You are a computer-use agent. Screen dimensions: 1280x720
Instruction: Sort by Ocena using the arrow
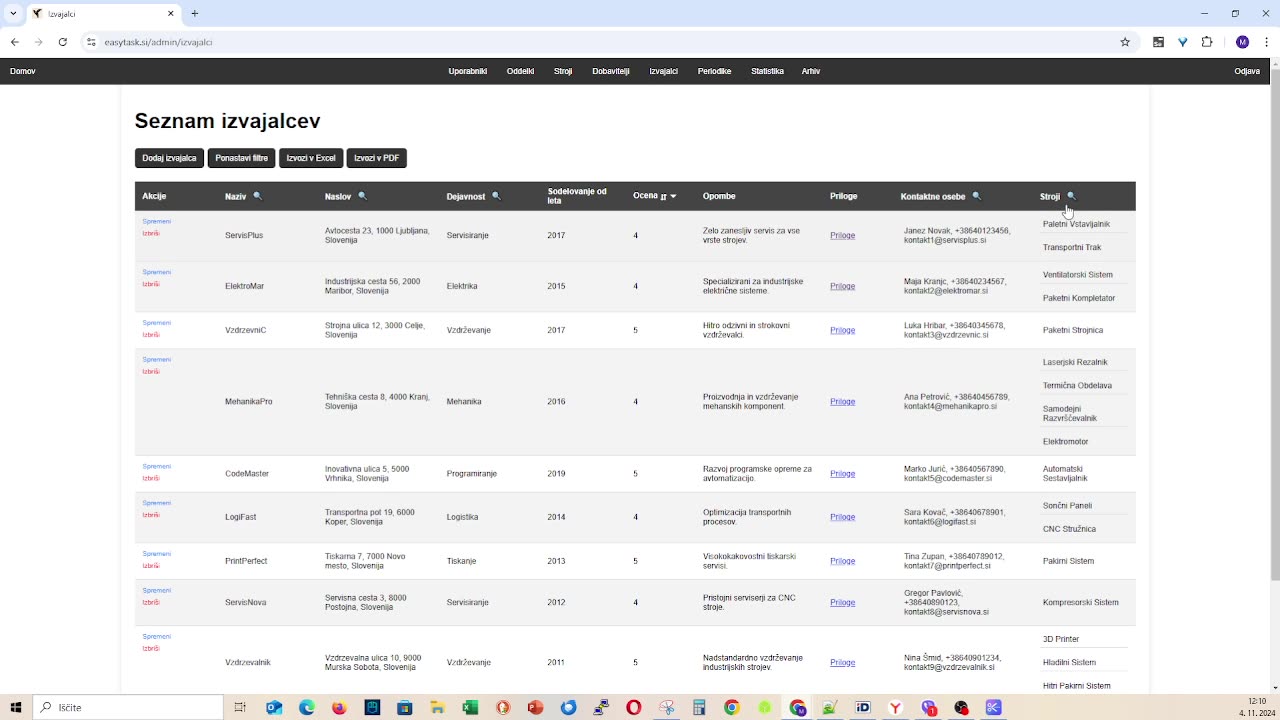coord(673,196)
